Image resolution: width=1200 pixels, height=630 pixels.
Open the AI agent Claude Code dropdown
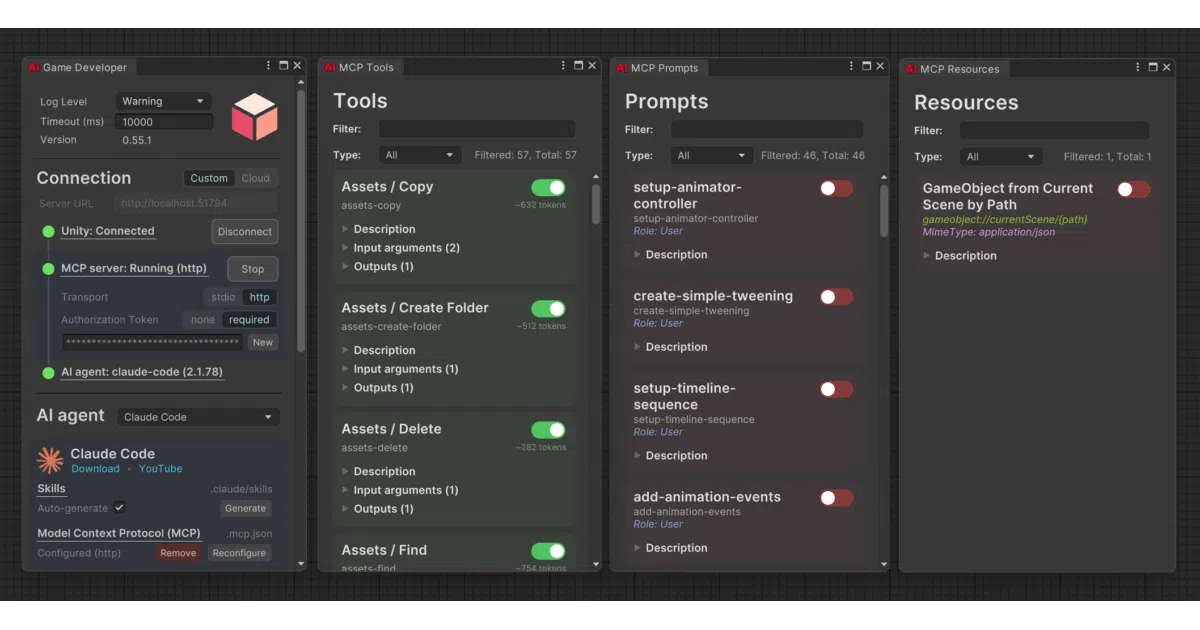click(x=198, y=417)
